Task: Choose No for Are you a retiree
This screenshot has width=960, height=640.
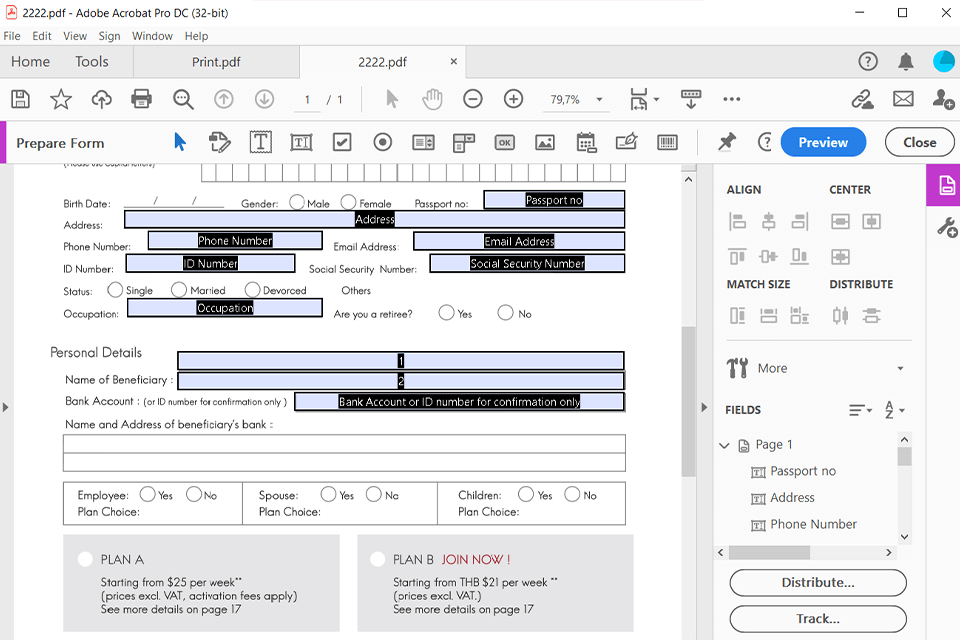Action: 505,313
